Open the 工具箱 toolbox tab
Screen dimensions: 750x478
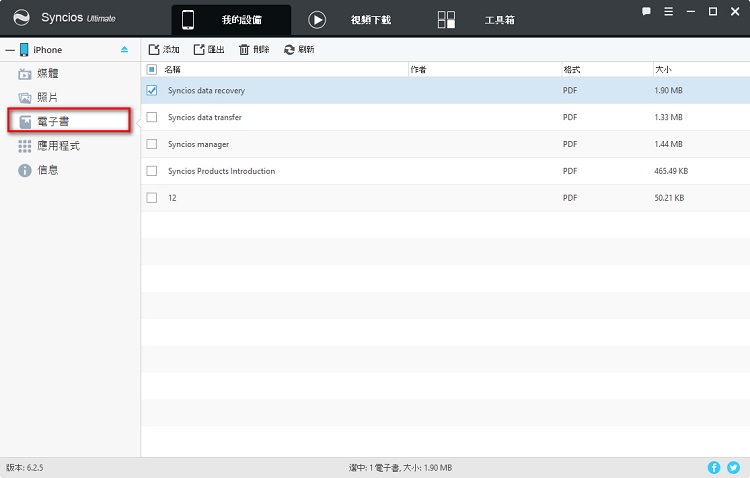coord(499,20)
